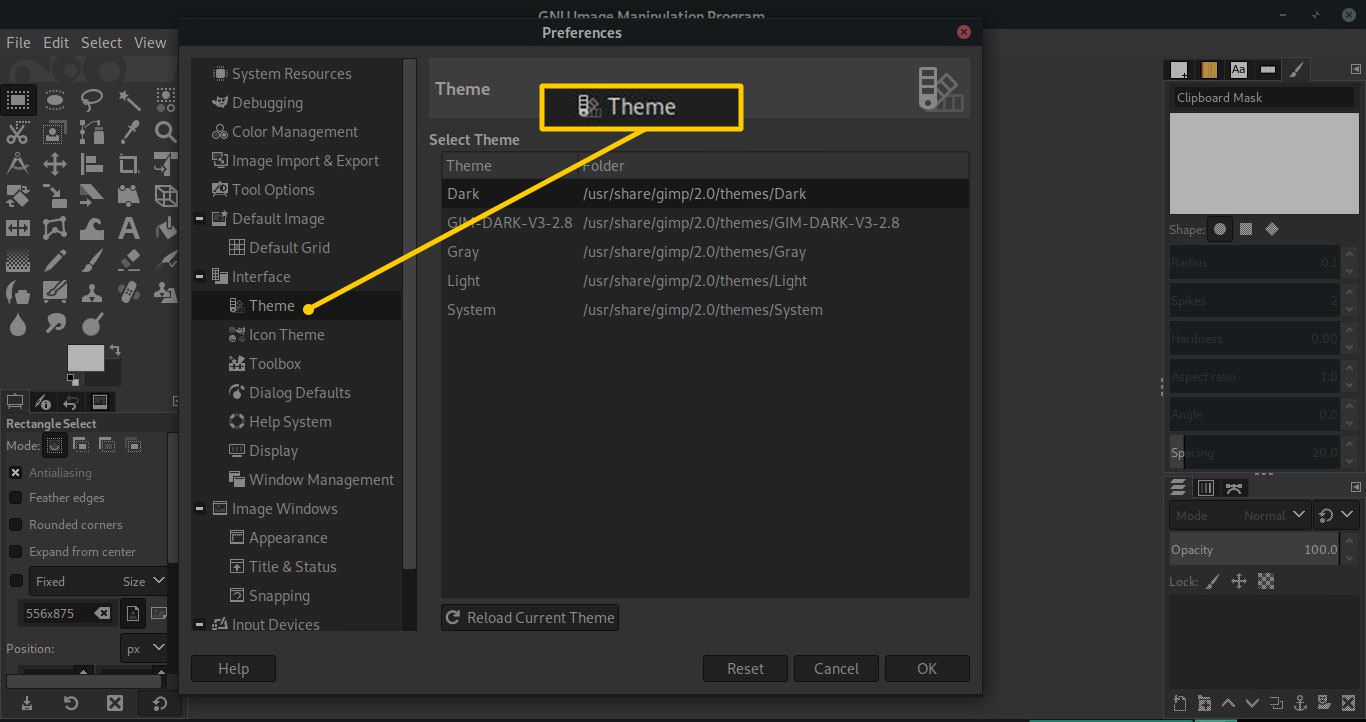Select the Clone stamp tool
1366x722 pixels.
[x=92, y=292]
